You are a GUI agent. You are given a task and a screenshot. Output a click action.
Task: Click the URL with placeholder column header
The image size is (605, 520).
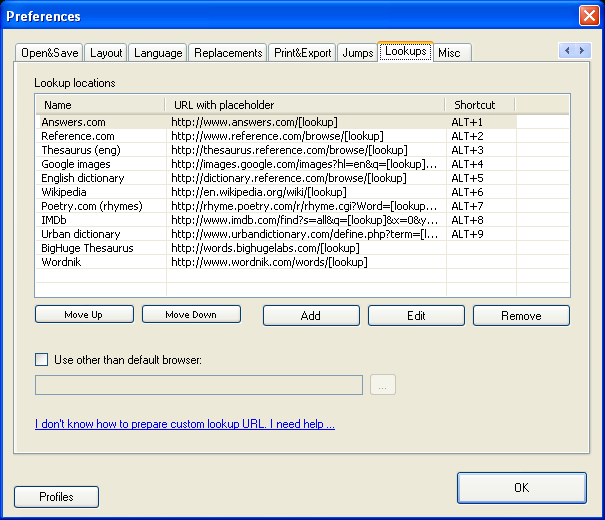pos(305,105)
